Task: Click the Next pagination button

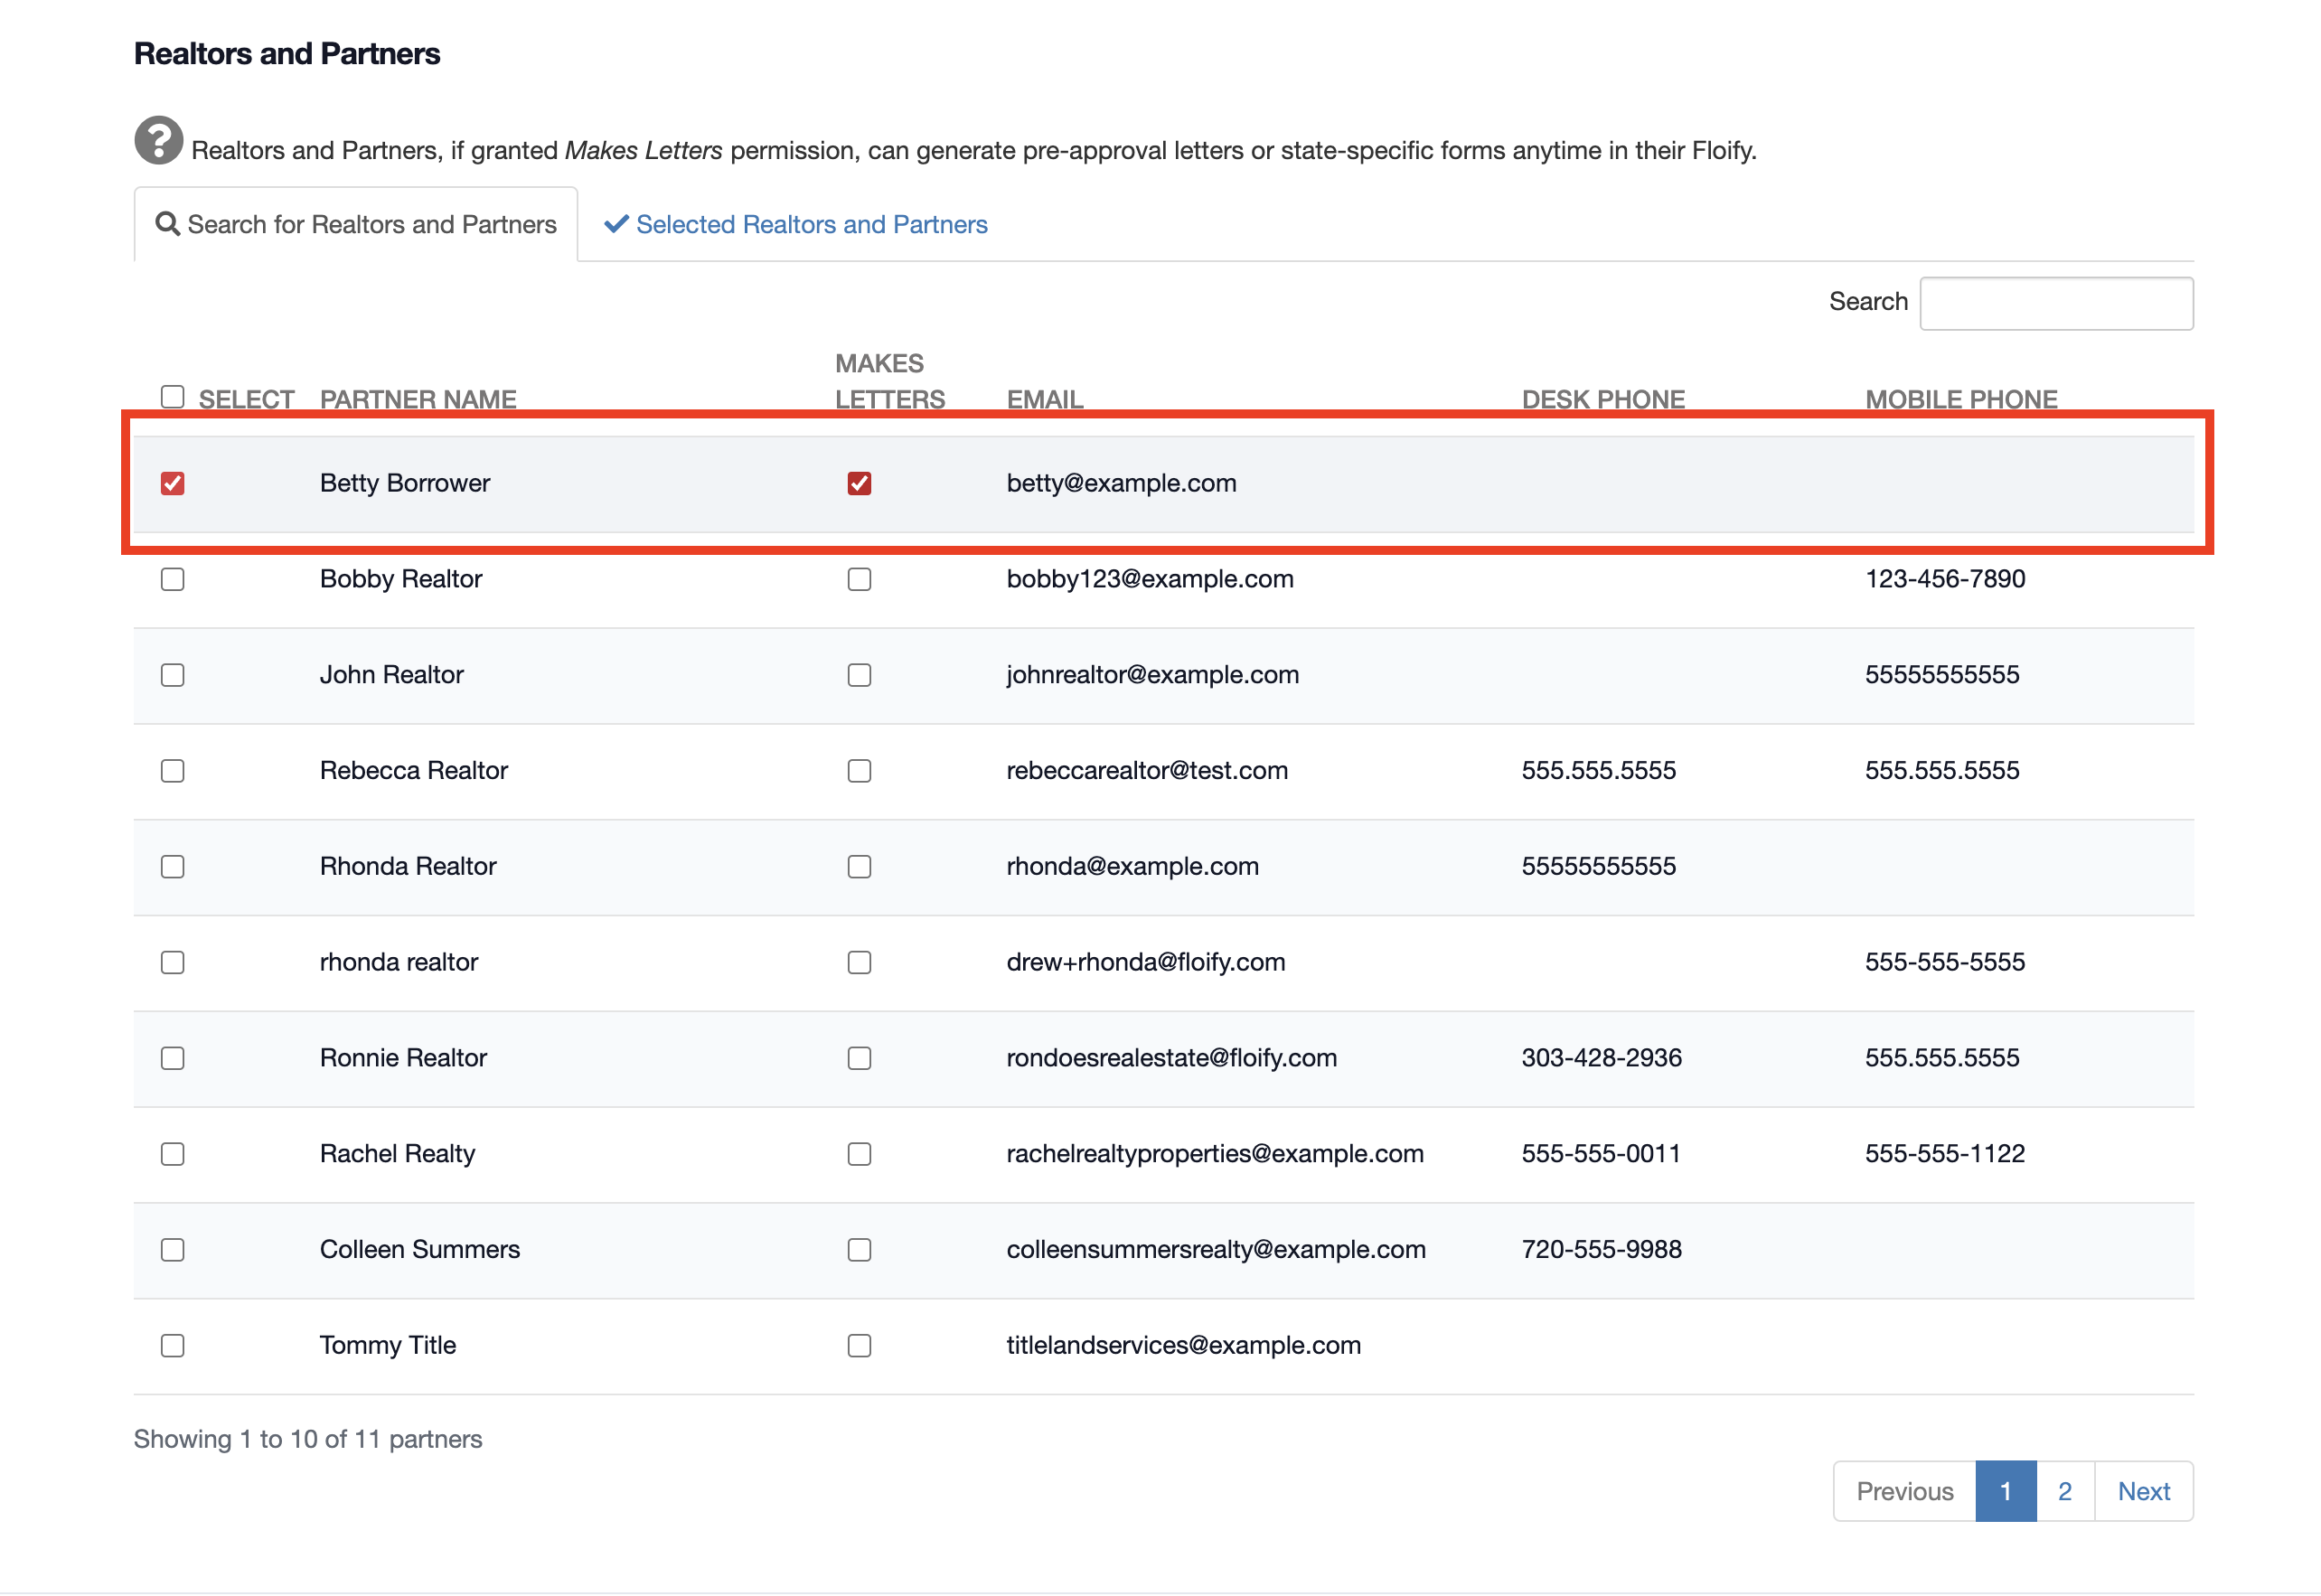Action: (x=2143, y=1491)
